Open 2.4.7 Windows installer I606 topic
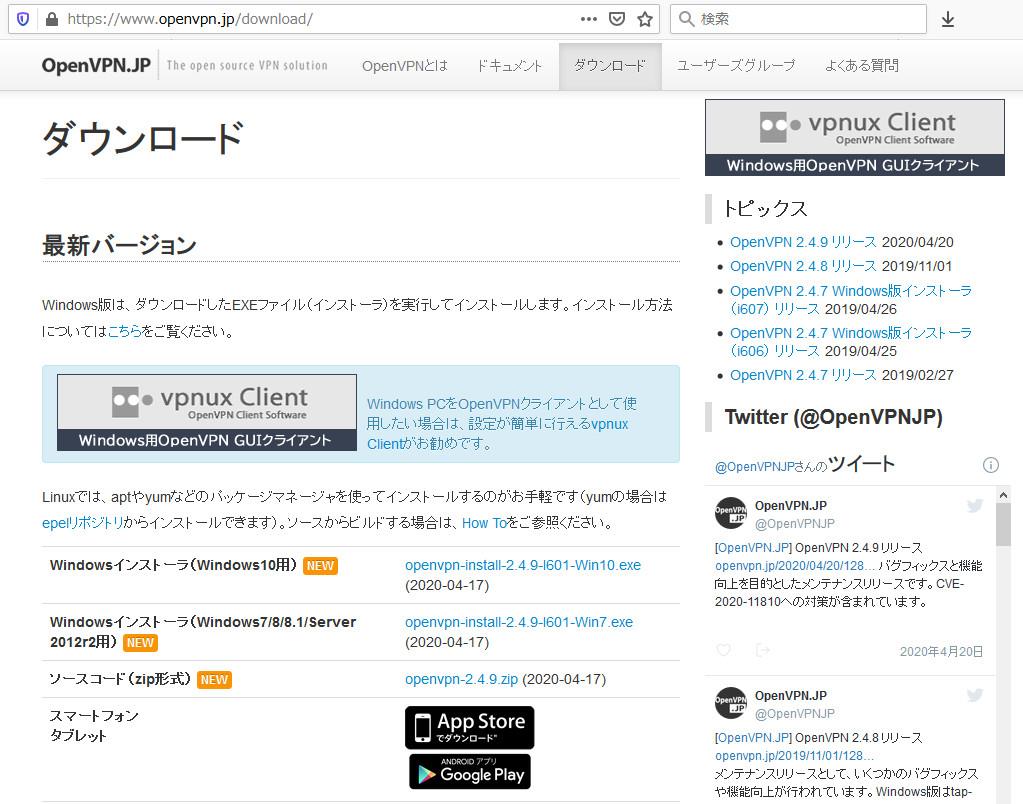 pyautogui.click(x=851, y=341)
